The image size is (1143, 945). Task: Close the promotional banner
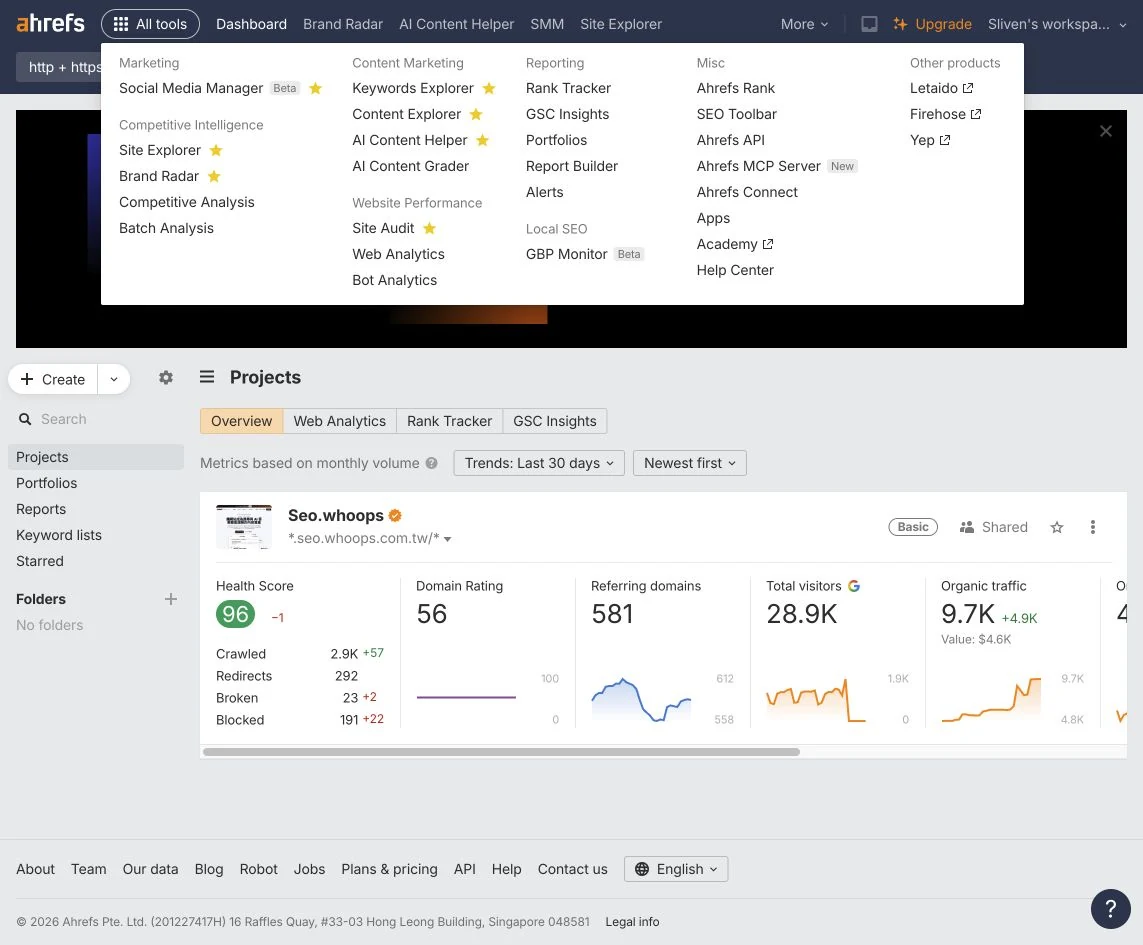[x=1106, y=131]
